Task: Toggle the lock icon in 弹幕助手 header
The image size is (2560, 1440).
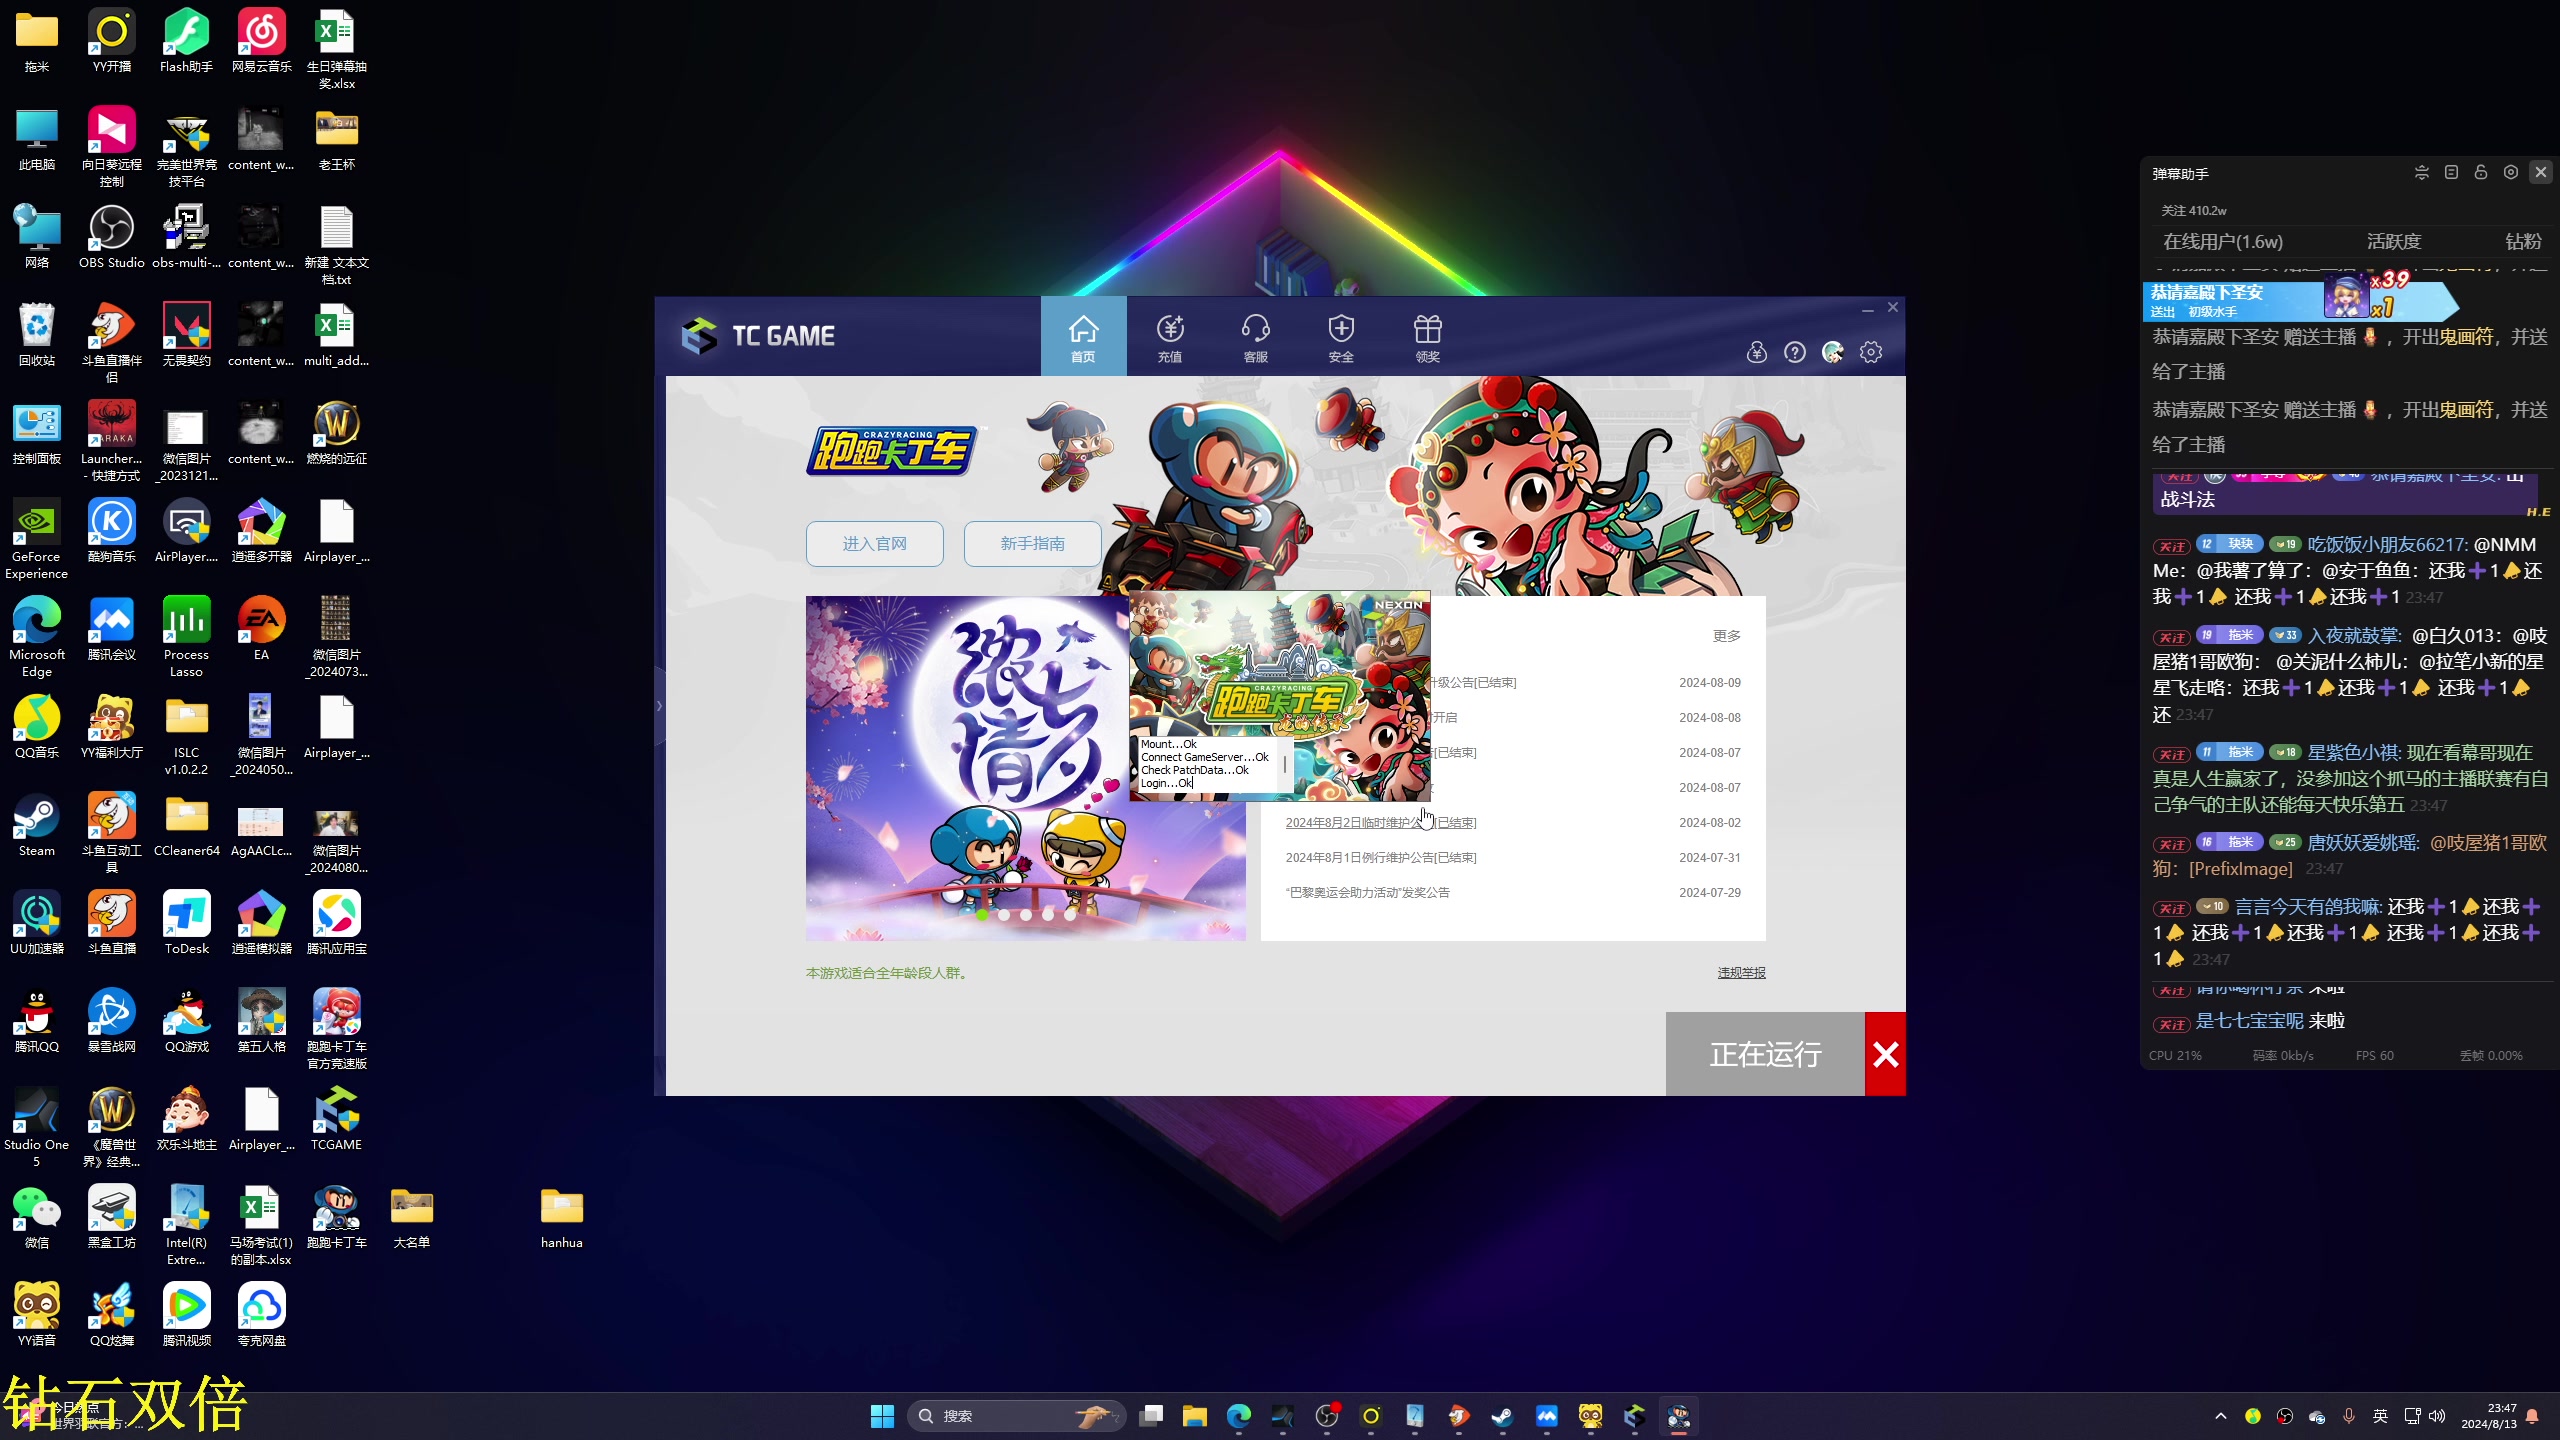Action: [x=2481, y=173]
